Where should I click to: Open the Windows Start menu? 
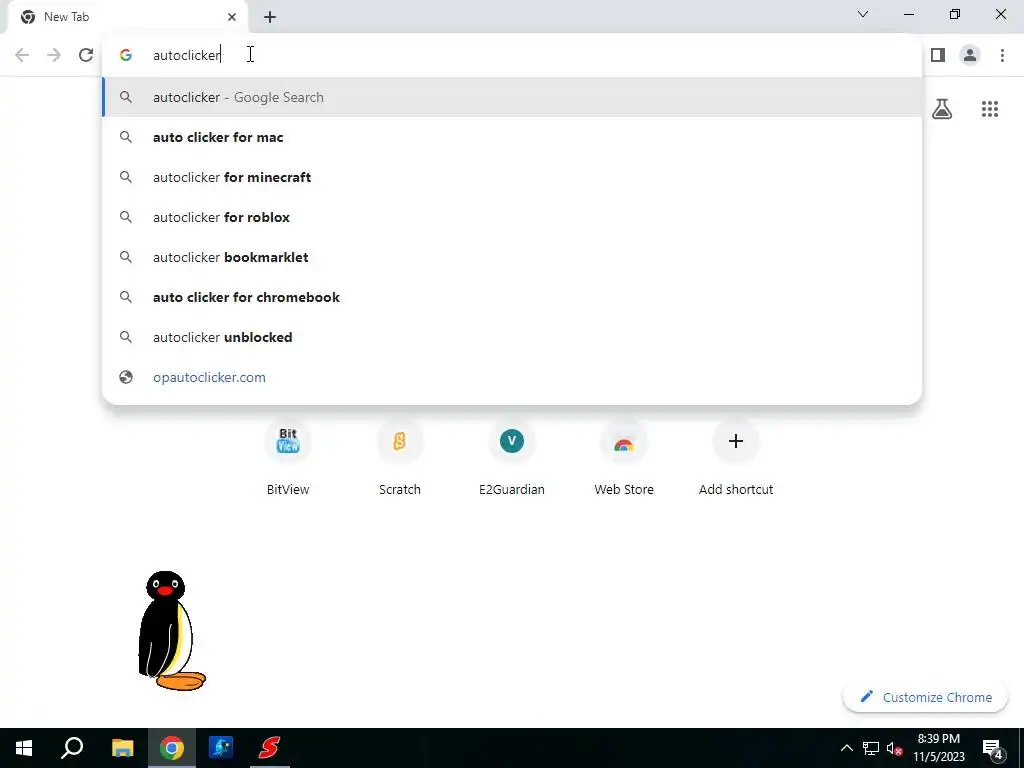pos(24,748)
